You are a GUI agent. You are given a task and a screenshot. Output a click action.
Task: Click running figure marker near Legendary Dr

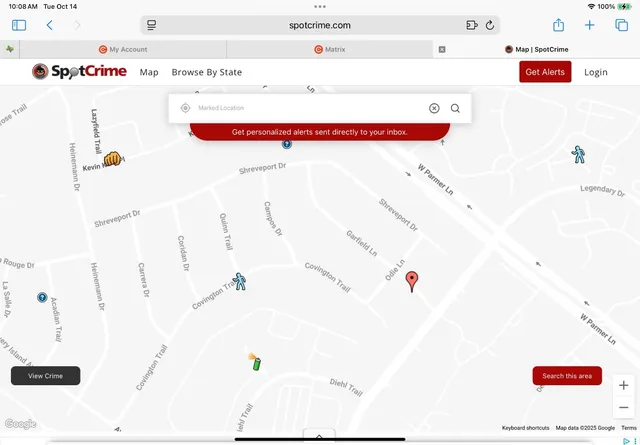coord(578,154)
